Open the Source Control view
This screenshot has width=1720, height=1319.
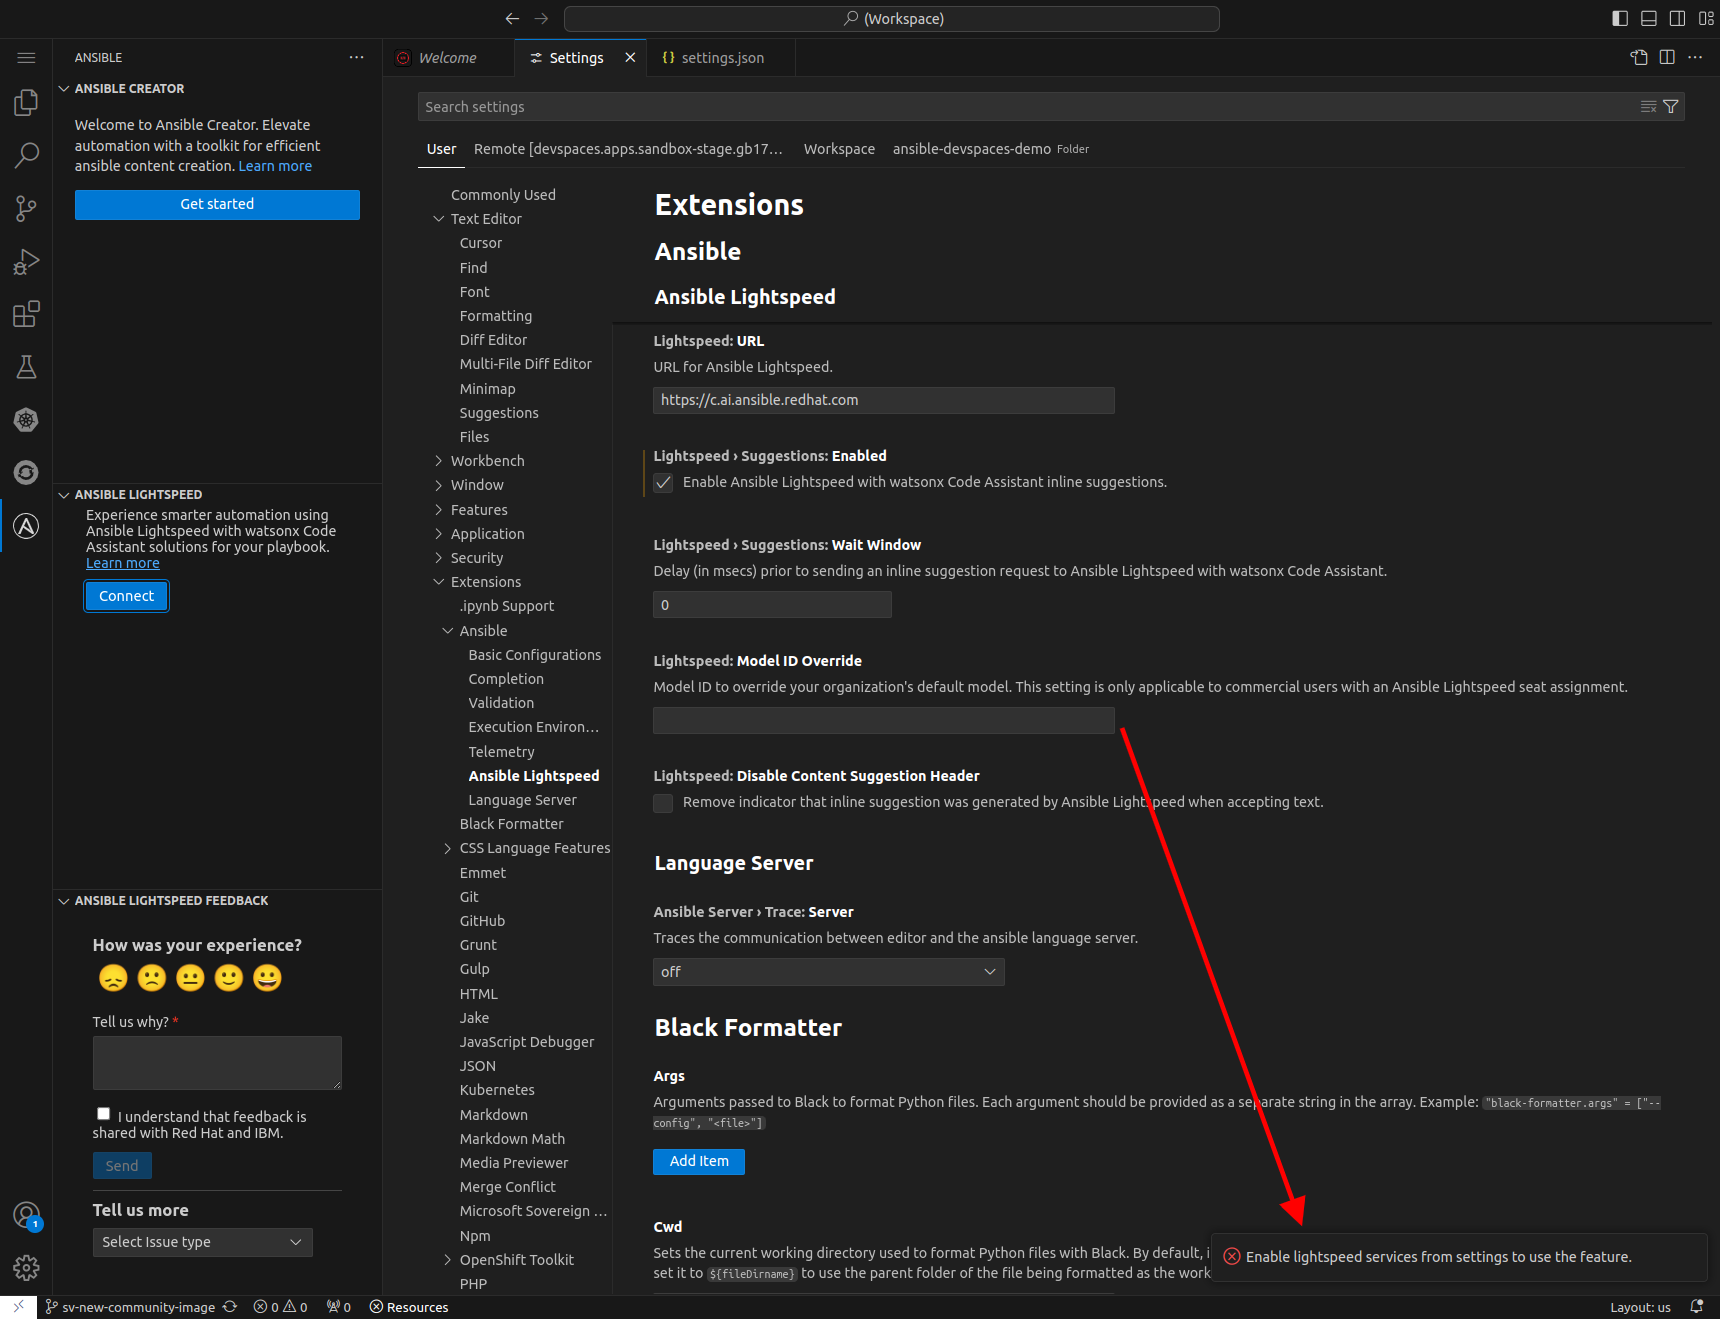(x=26, y=208)
